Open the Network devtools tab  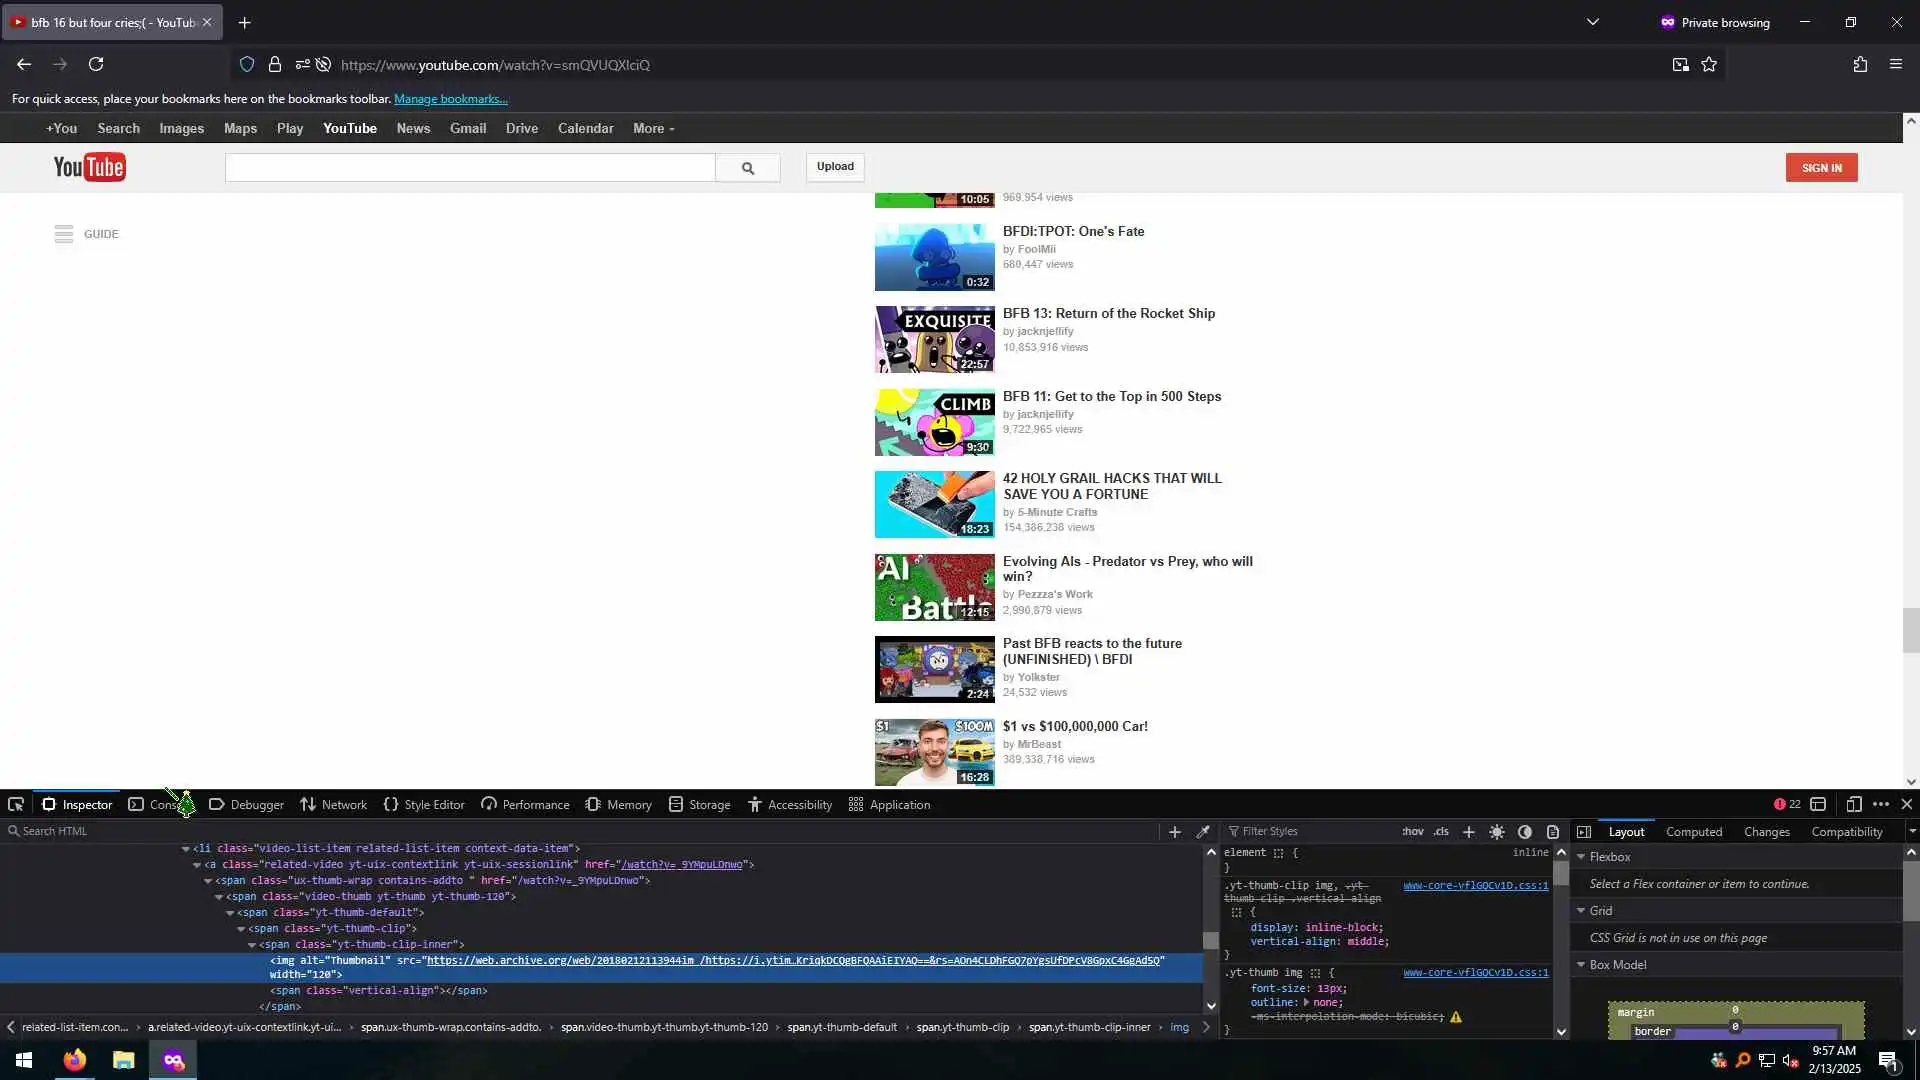(334, 805)
